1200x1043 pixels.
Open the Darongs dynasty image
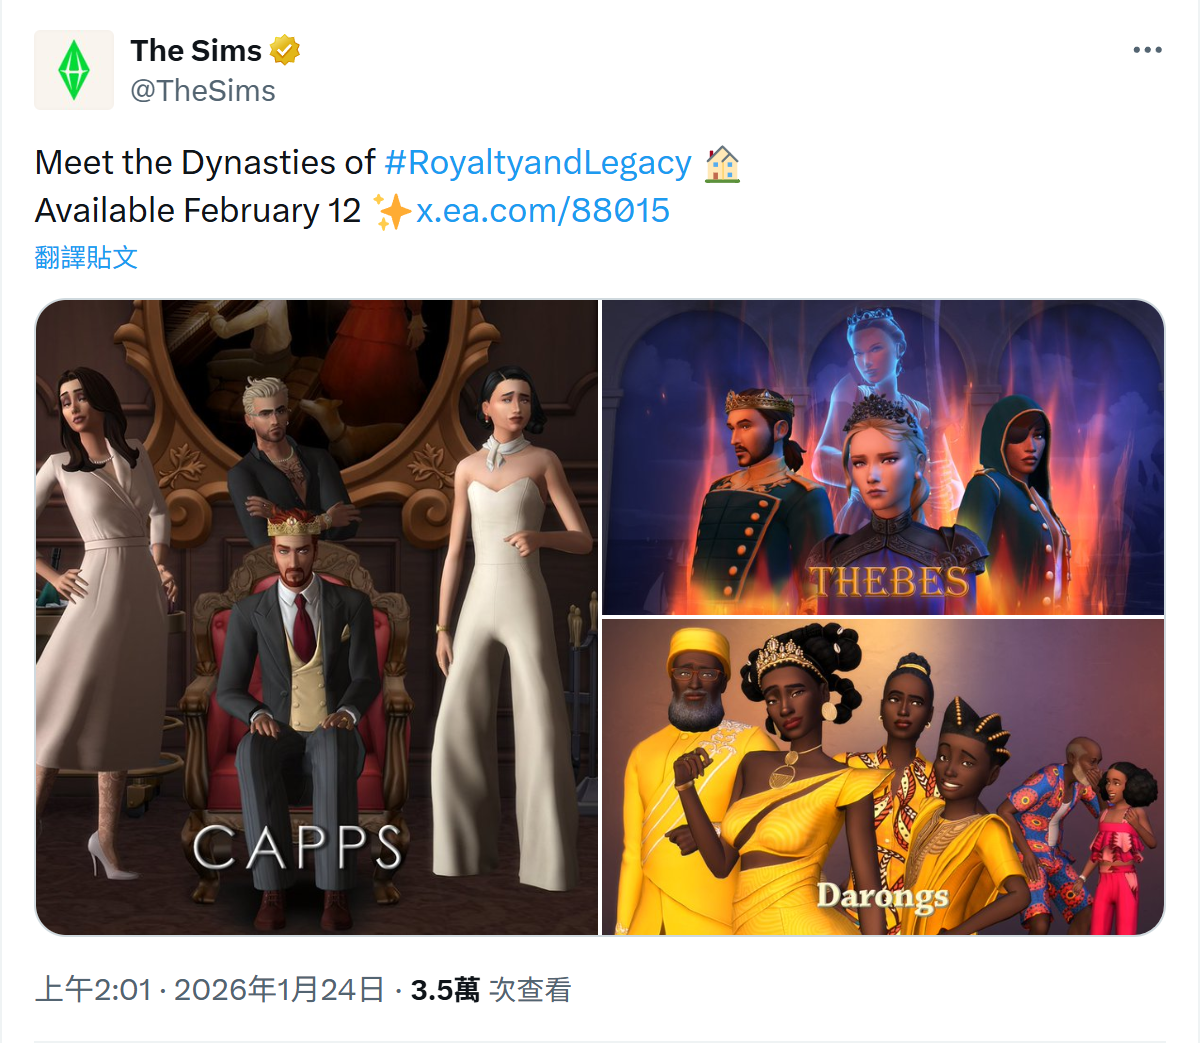point(883,777)
